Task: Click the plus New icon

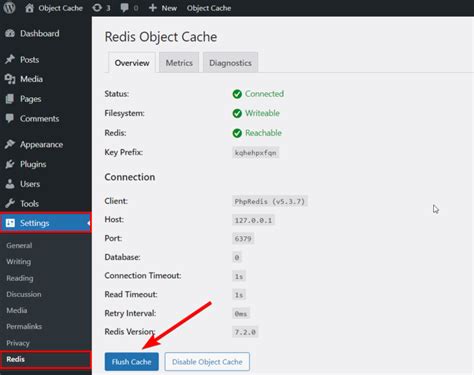Action: tap(153, 8)
